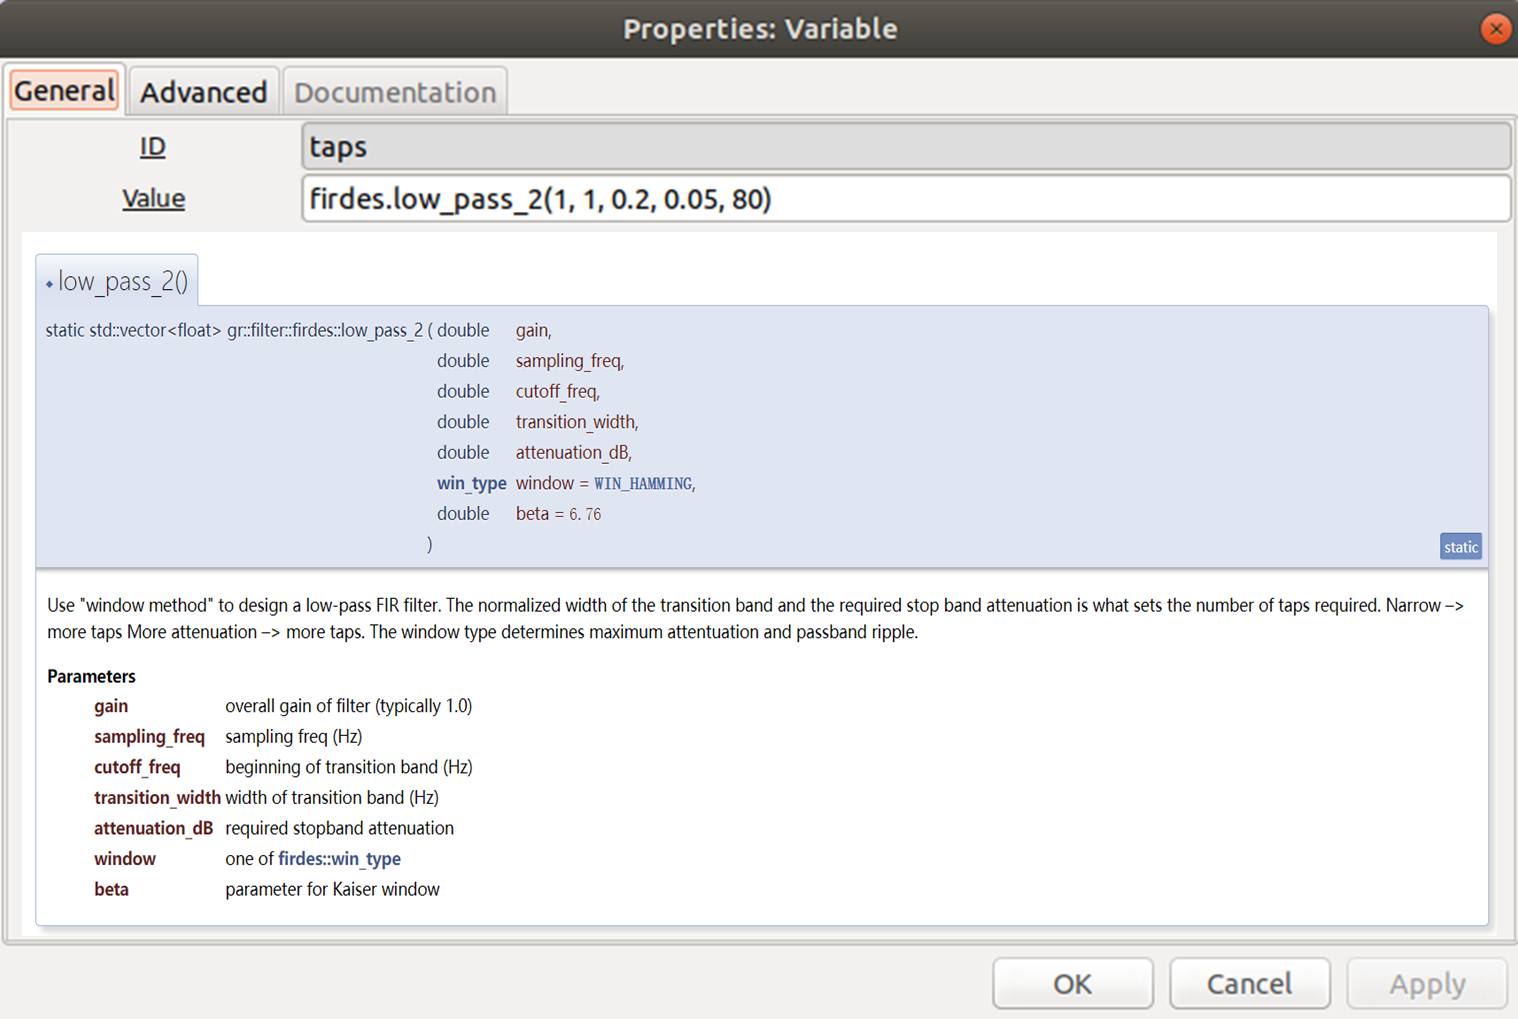Viewport: 1518px width, 1019px height.
Task: Click the Value field with firdes.low_pass_2
Action: pos(906,199)
